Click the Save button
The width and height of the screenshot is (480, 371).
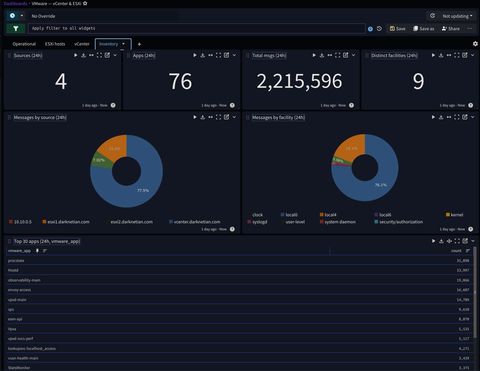[x=397, y=29]
